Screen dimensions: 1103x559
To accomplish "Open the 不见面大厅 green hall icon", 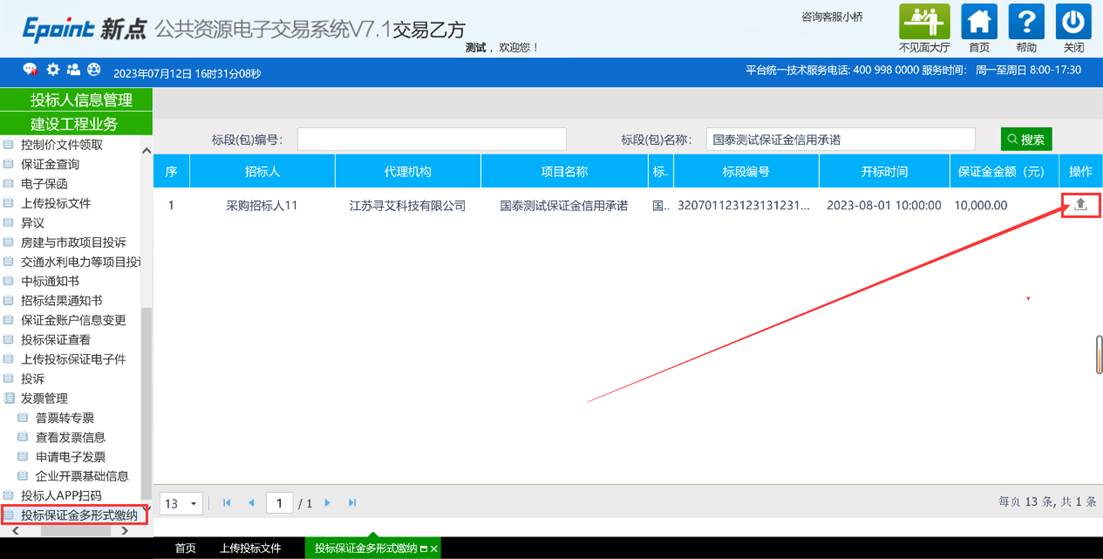I will coord(924,22).
